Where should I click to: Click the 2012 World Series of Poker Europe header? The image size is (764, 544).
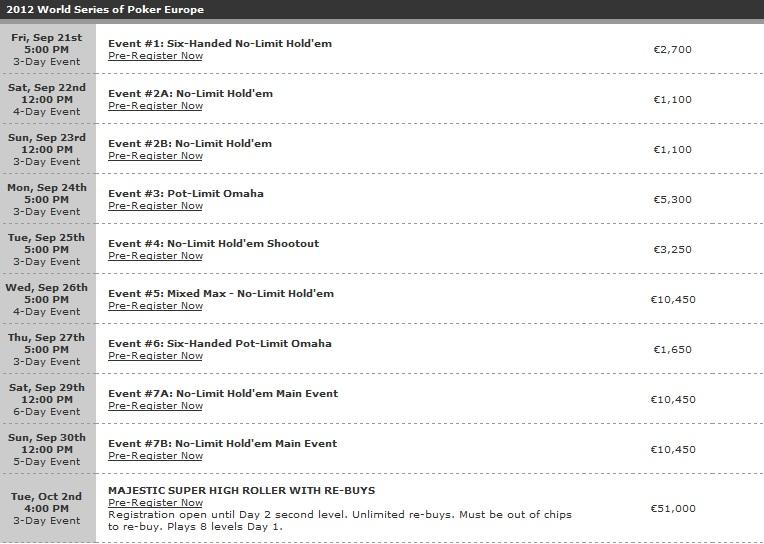pyautogui.click(x=105, y=9)
